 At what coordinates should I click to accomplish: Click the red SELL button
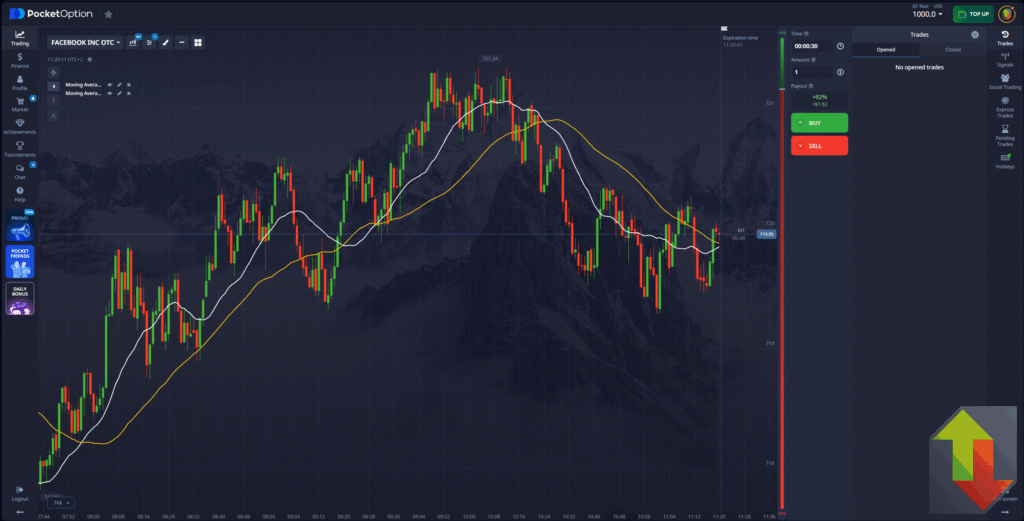pyautogui.click(x=820, y=146)
